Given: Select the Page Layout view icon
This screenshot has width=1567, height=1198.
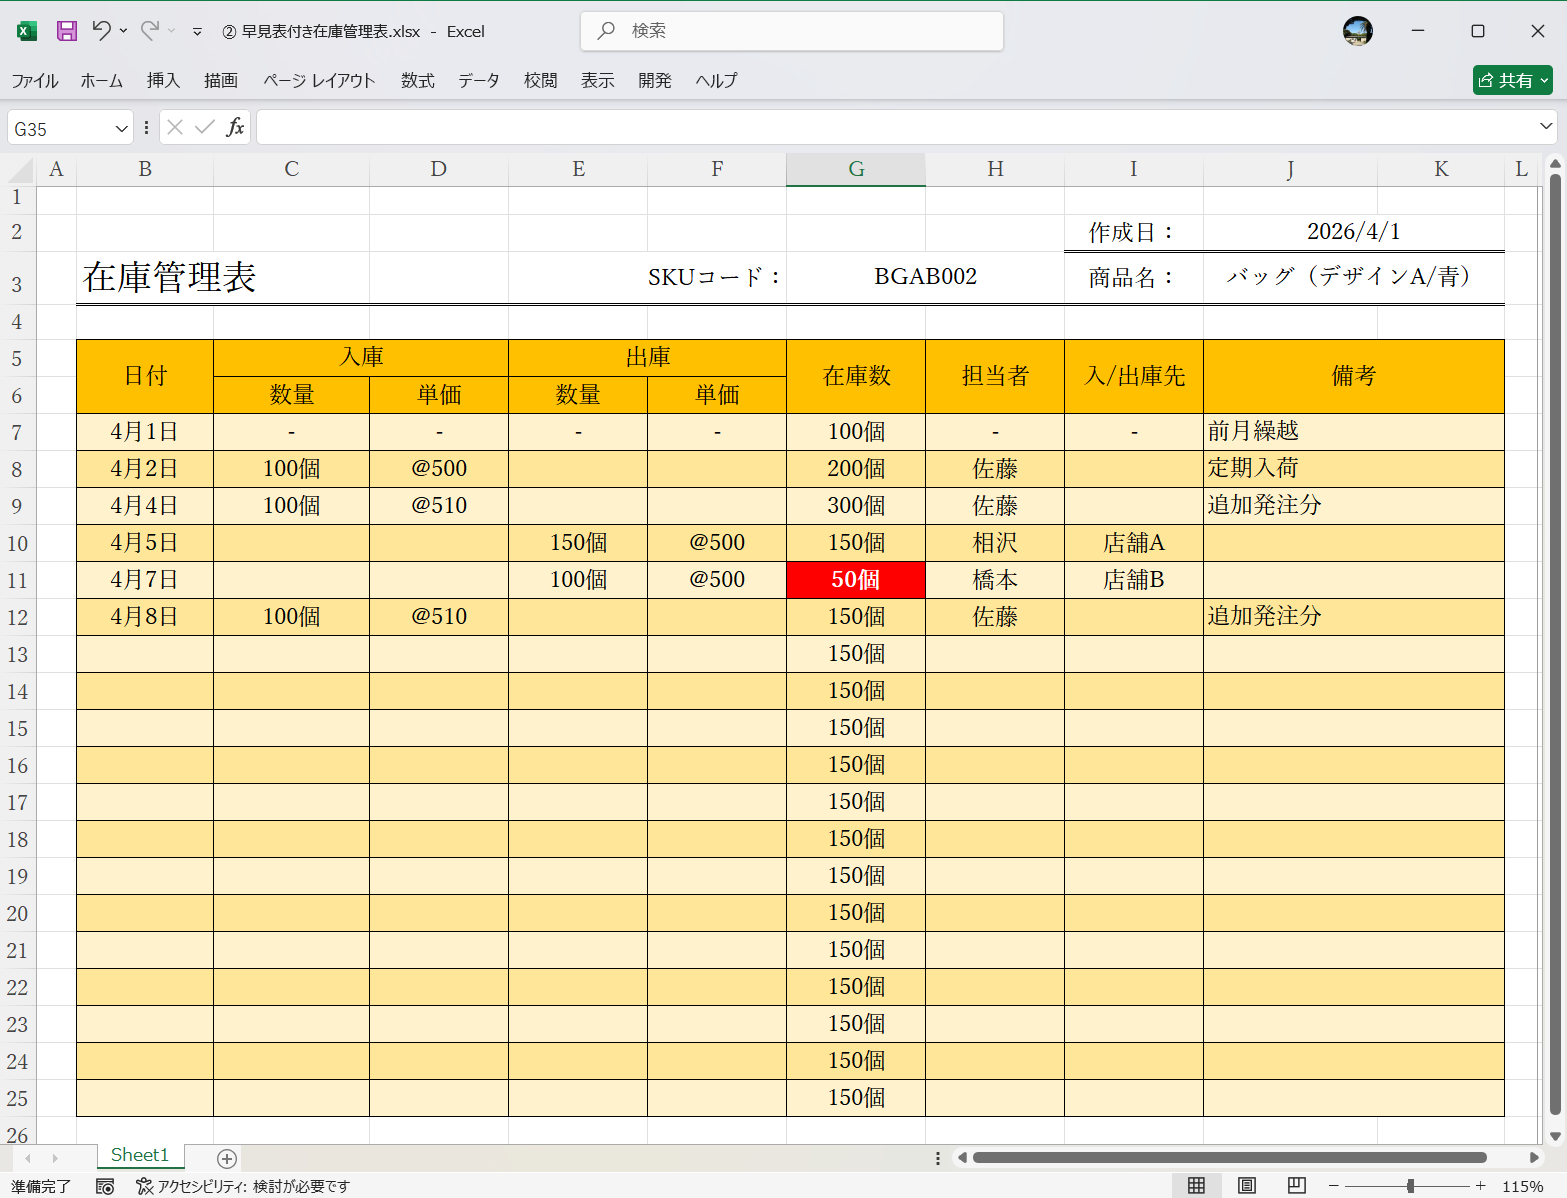Looking at the screenshot, I should click(1246, 1185).
